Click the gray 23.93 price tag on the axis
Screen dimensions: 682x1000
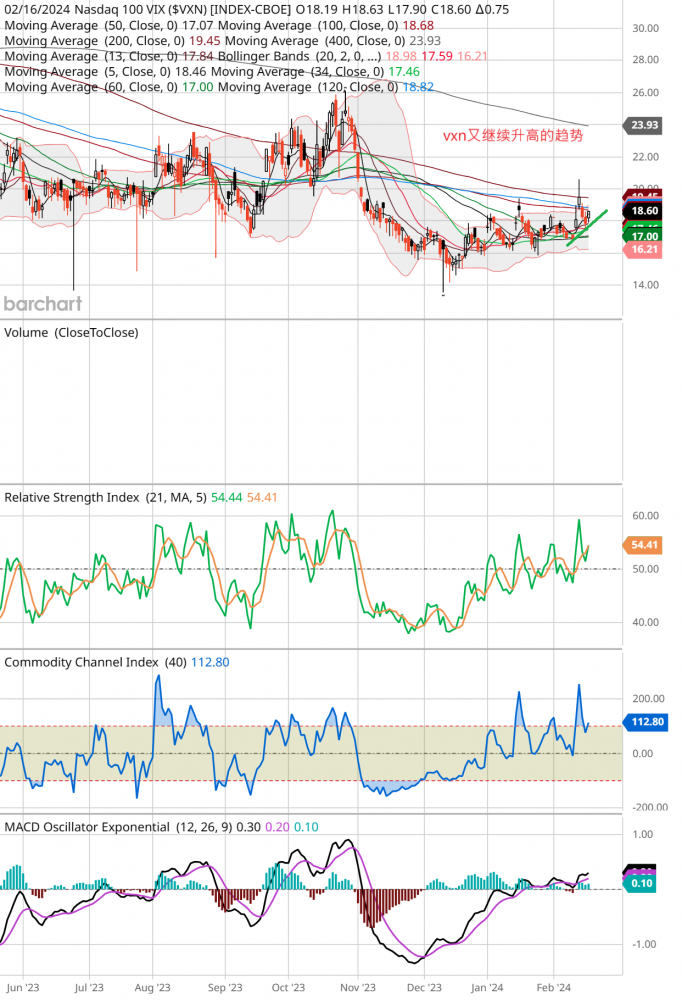643,125
